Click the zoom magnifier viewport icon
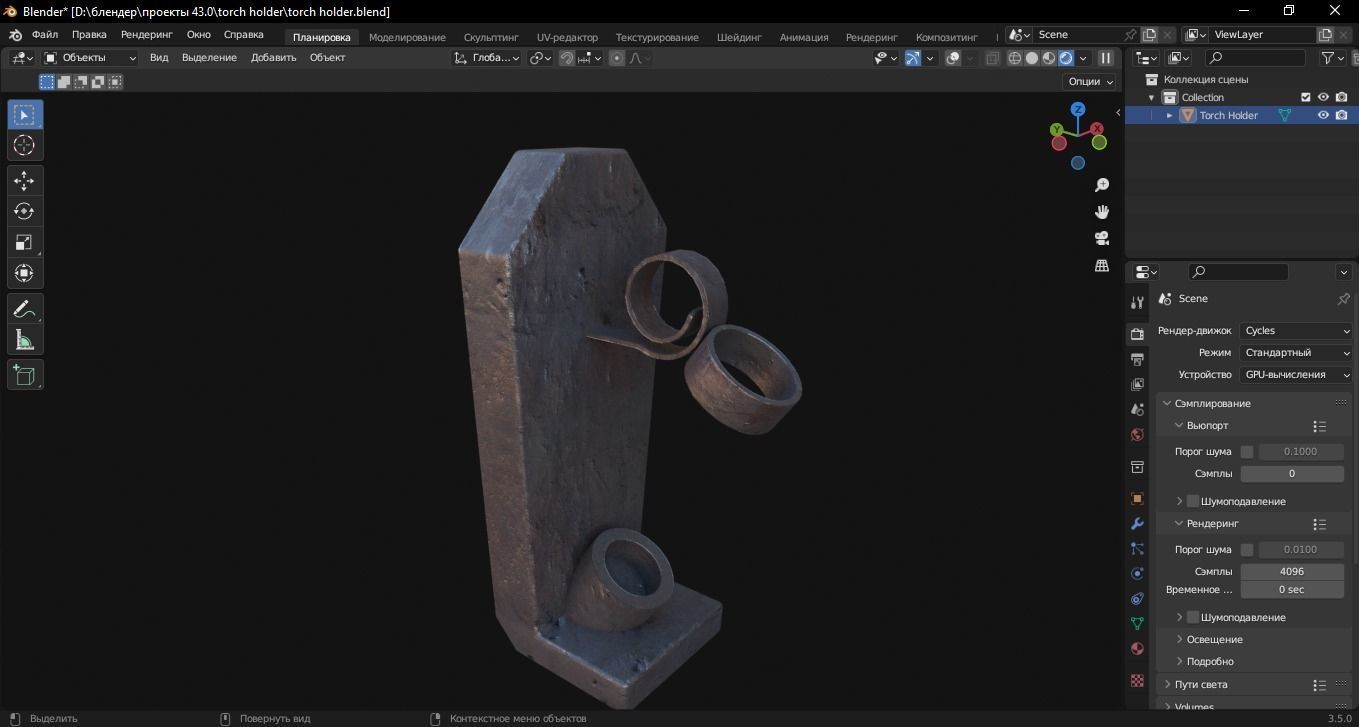The image size is (1359, 727). tap(1102, 185)
